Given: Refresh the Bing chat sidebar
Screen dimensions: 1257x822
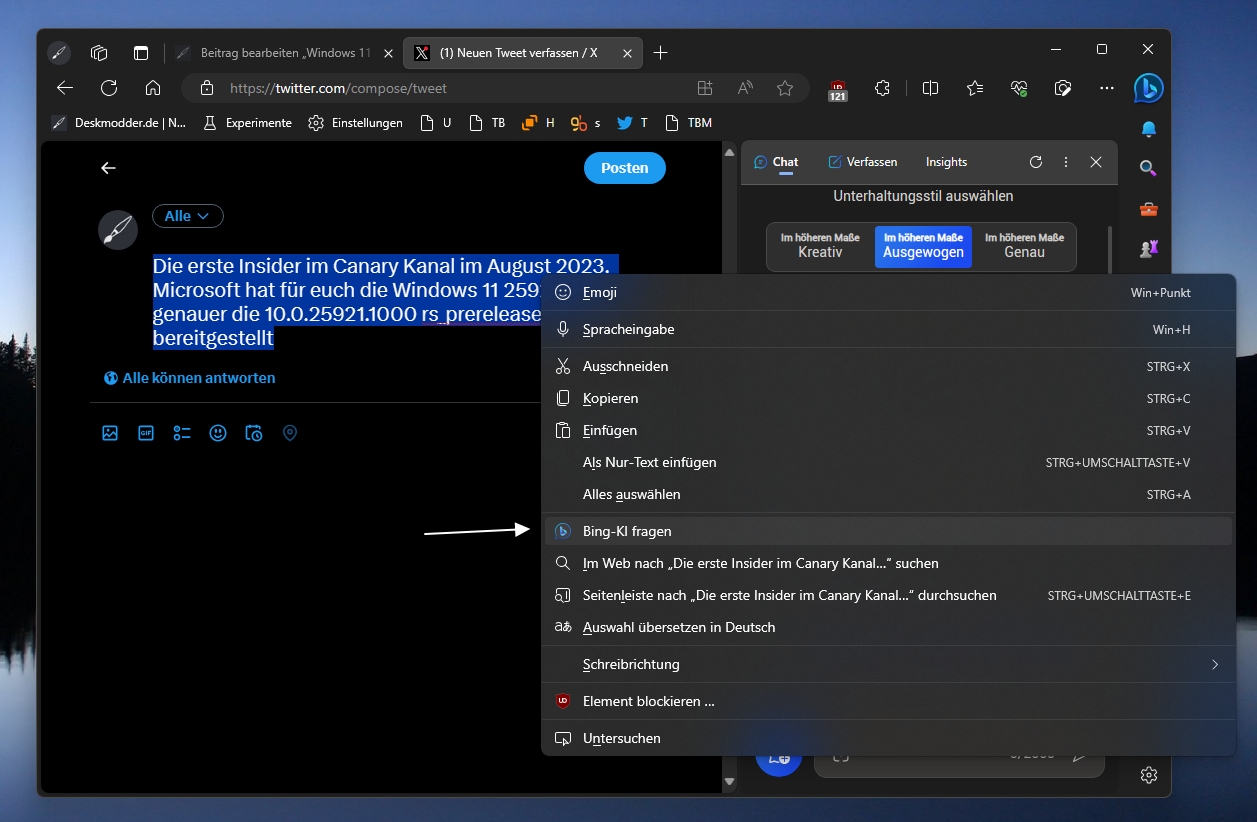Looking at the screenshot, I should point(1036,162).
